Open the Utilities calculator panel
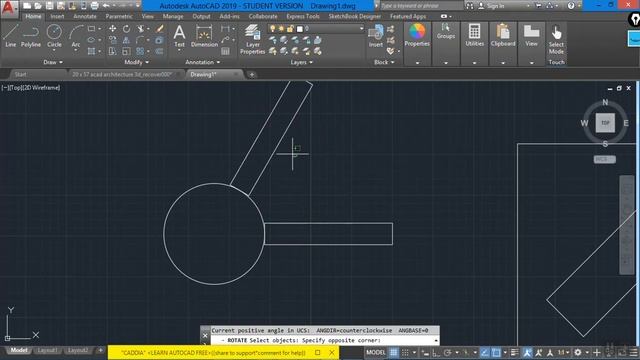The width and height of the screenshot is (640, 360). (x=474, y=35)
